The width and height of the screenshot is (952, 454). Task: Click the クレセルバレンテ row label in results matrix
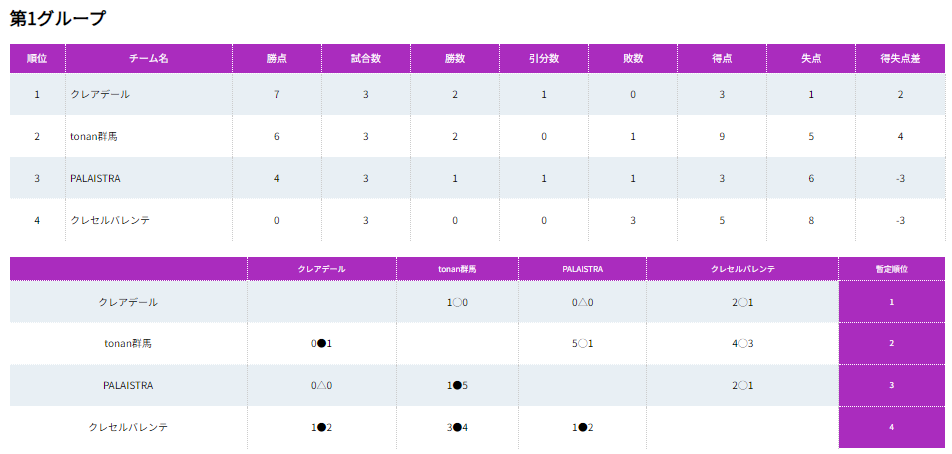pos(128,427)
